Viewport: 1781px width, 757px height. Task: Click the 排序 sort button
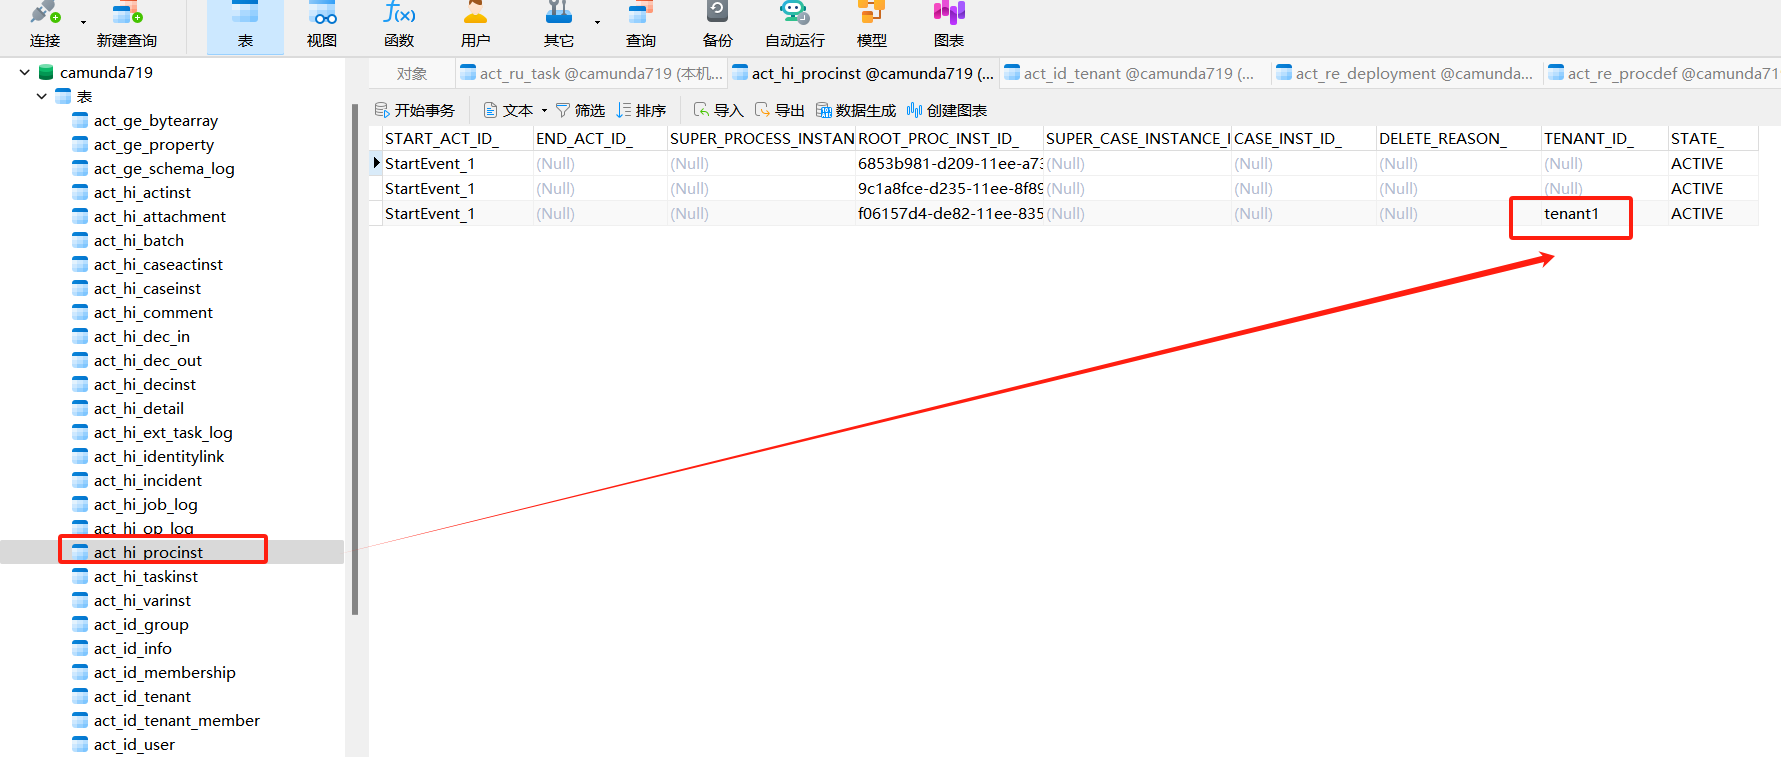point(641,110)
